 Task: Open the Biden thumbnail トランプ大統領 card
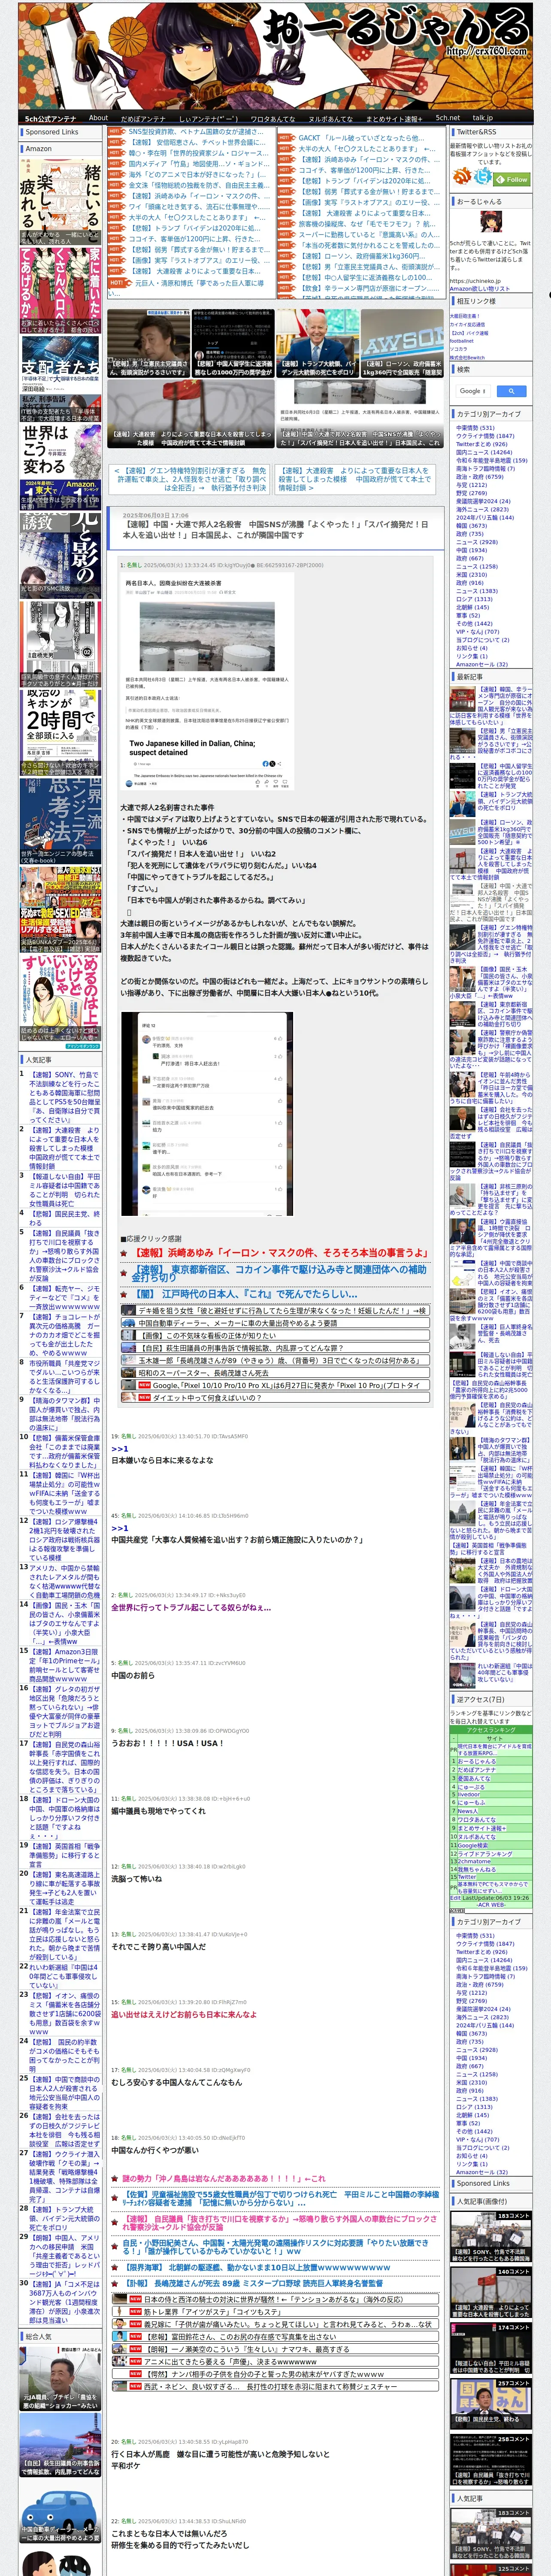pyautogui.click(x=318, y=342)
